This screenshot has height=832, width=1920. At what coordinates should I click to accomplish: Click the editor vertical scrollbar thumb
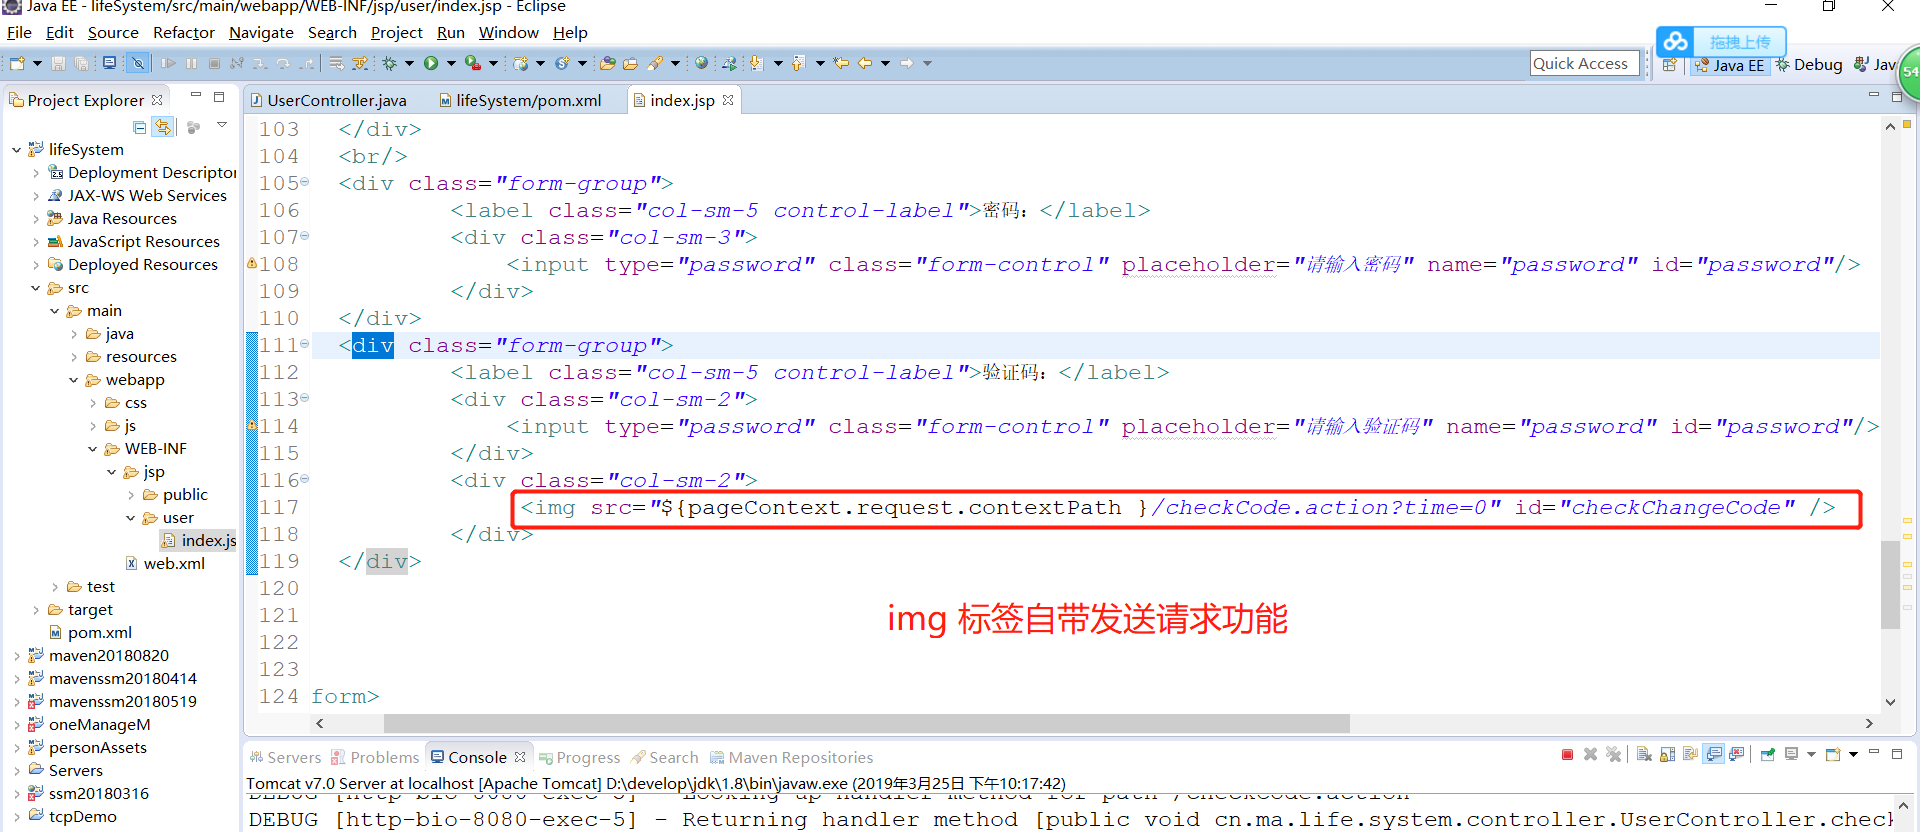tap(1890, 585)
